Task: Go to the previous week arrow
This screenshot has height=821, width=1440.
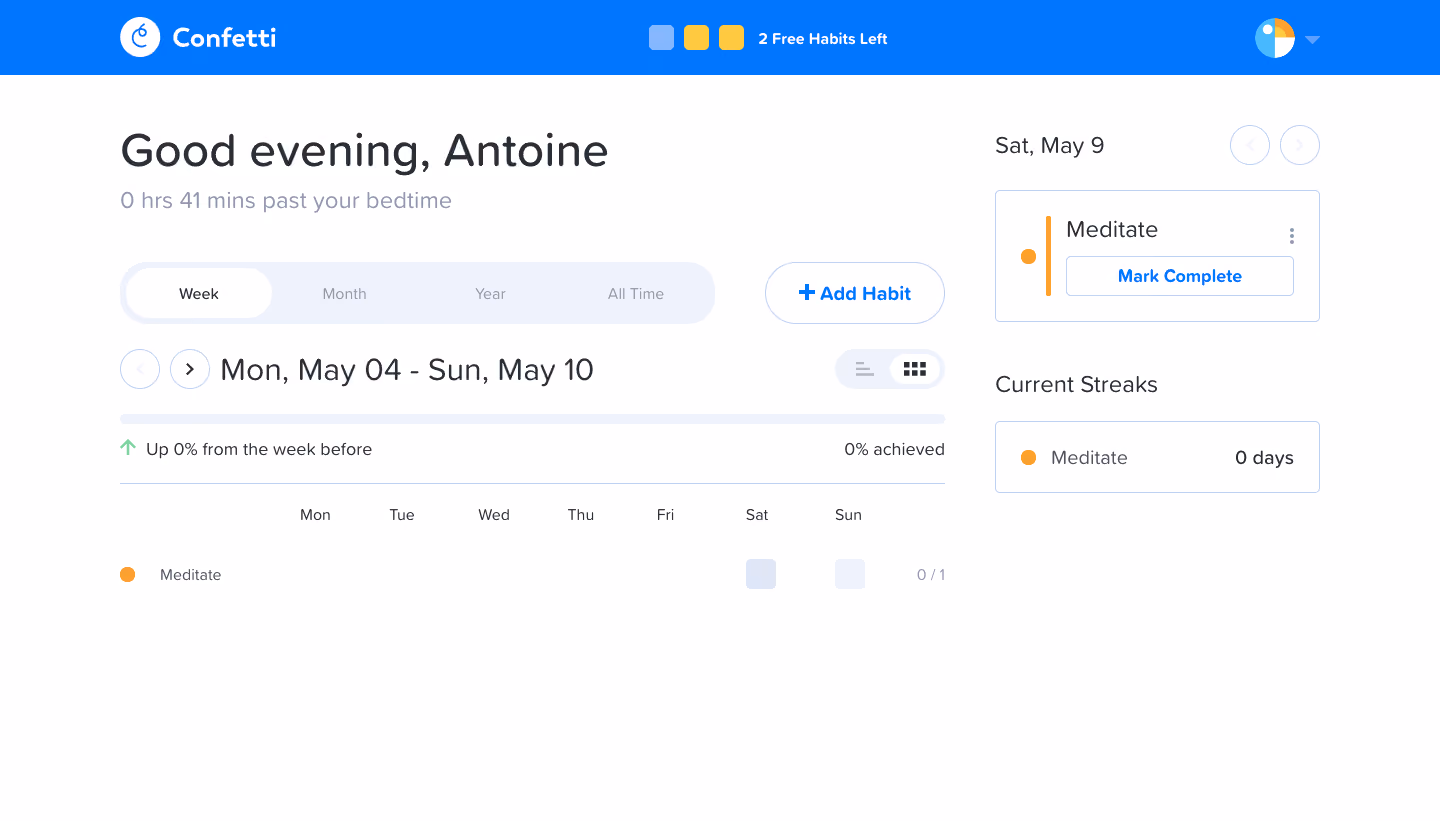Action: click(140, 369)
